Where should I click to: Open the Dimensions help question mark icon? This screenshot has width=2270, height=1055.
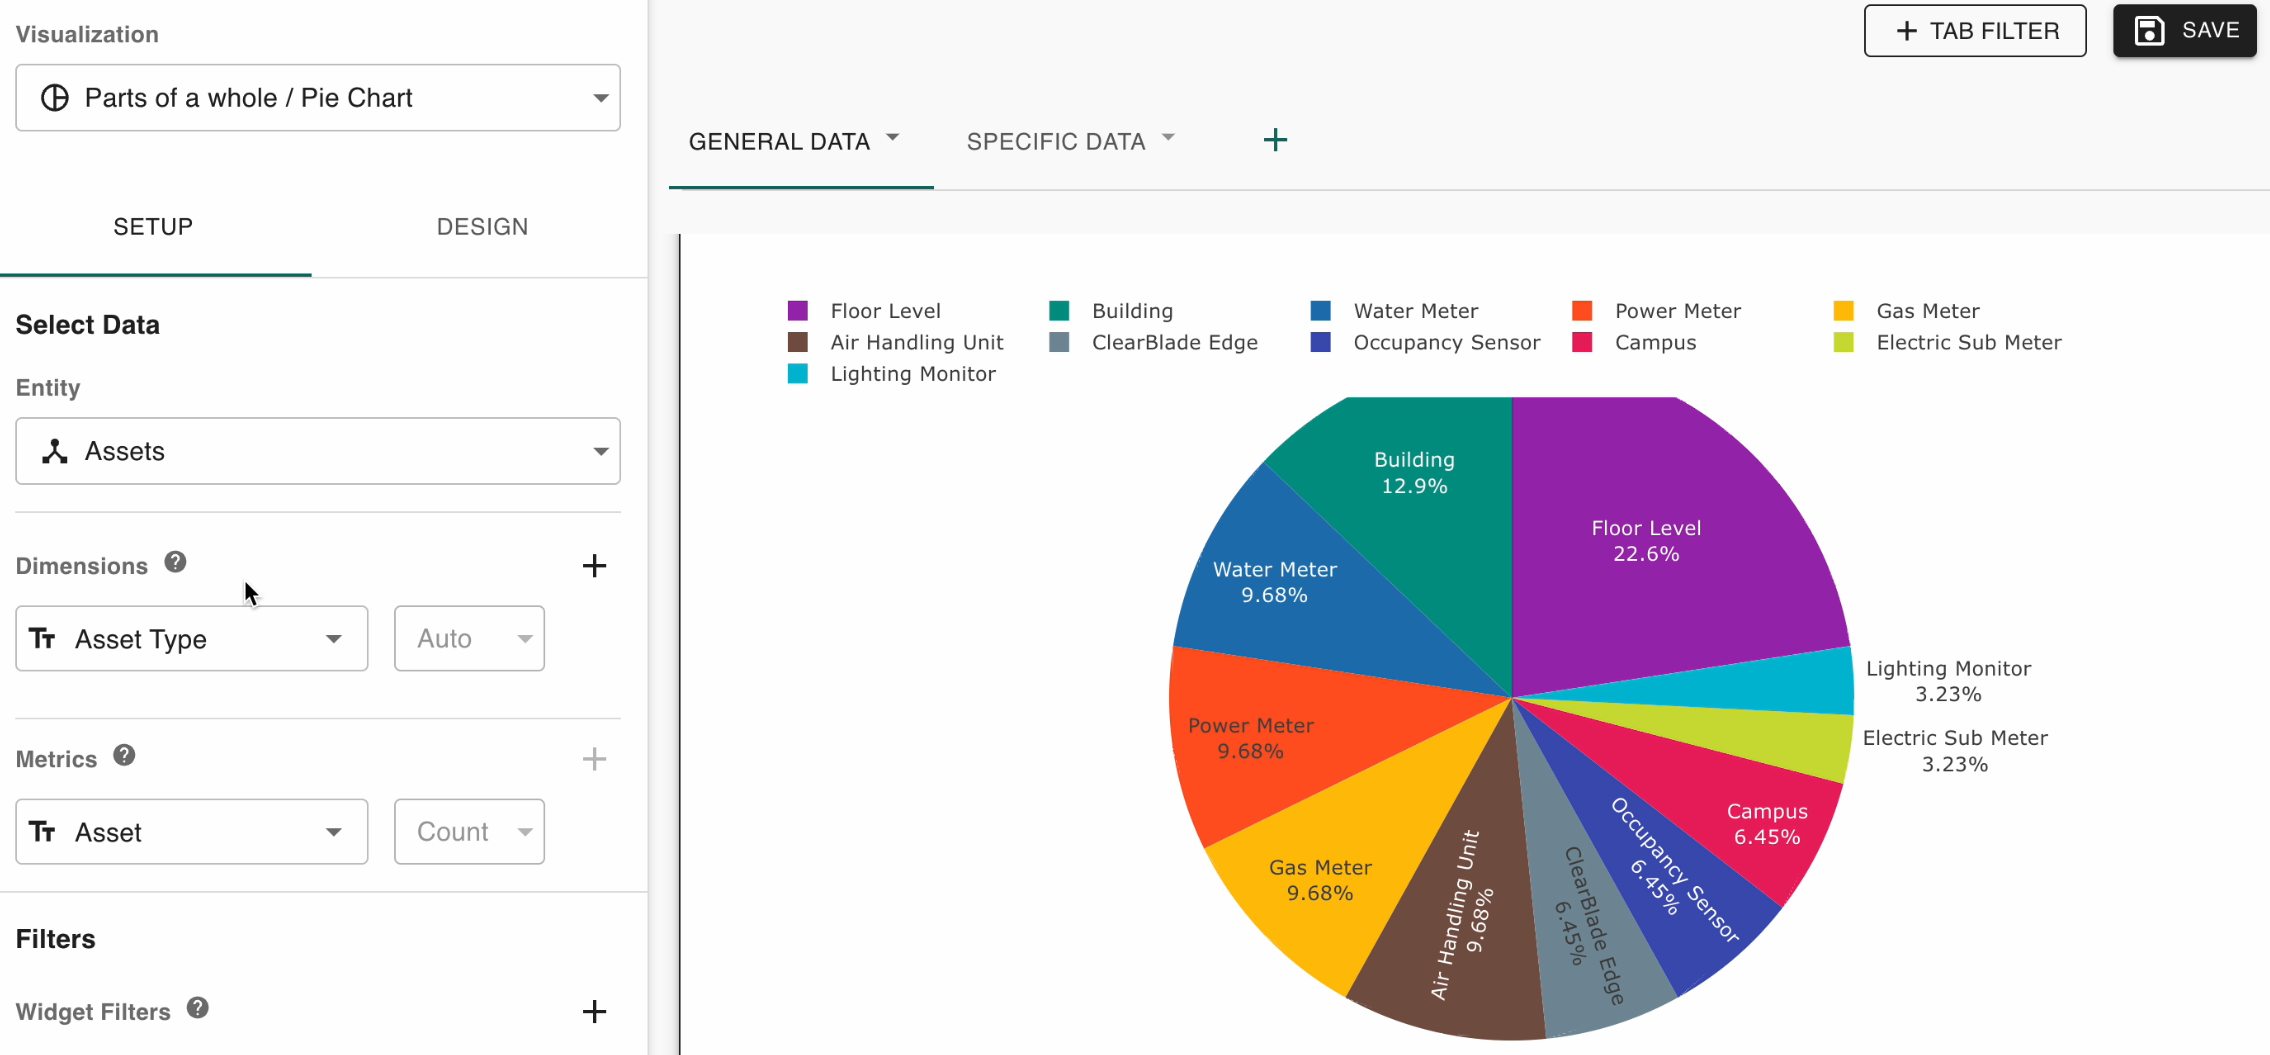coord(175,562)
